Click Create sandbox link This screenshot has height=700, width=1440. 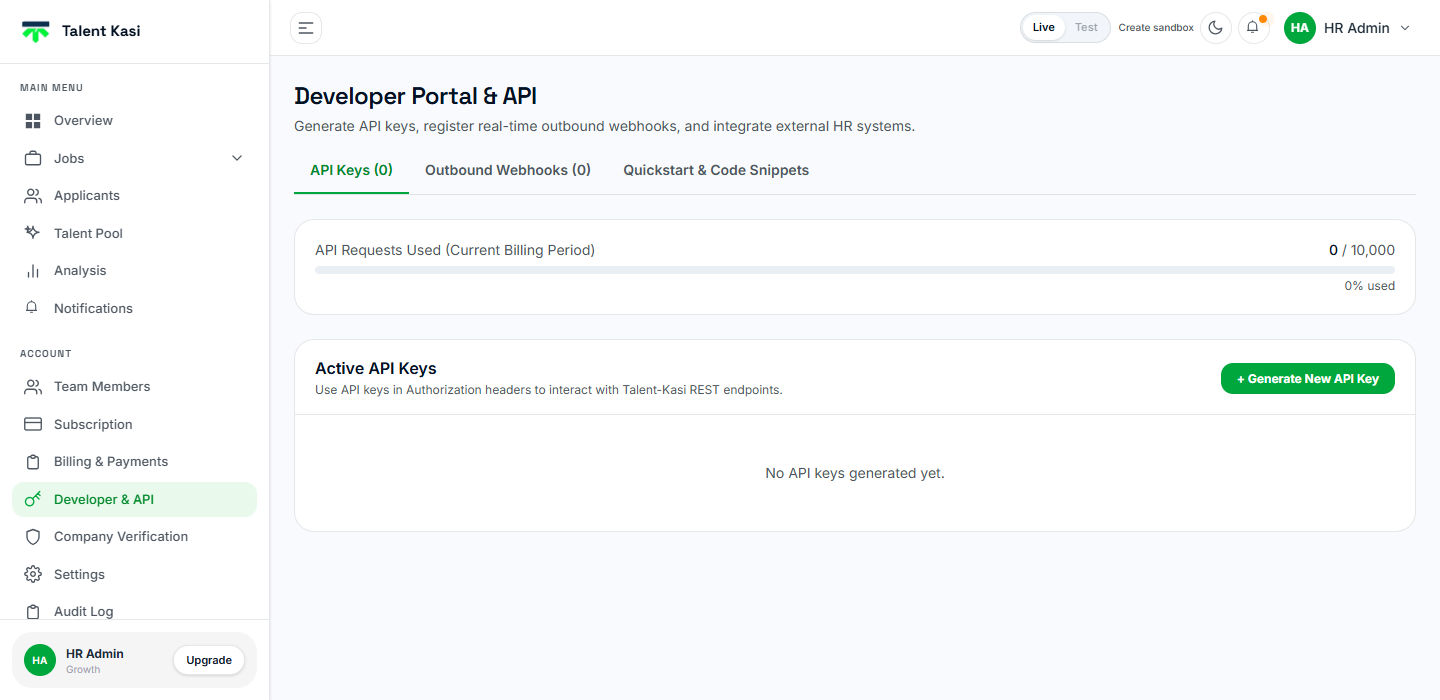tap(1156, 28)
